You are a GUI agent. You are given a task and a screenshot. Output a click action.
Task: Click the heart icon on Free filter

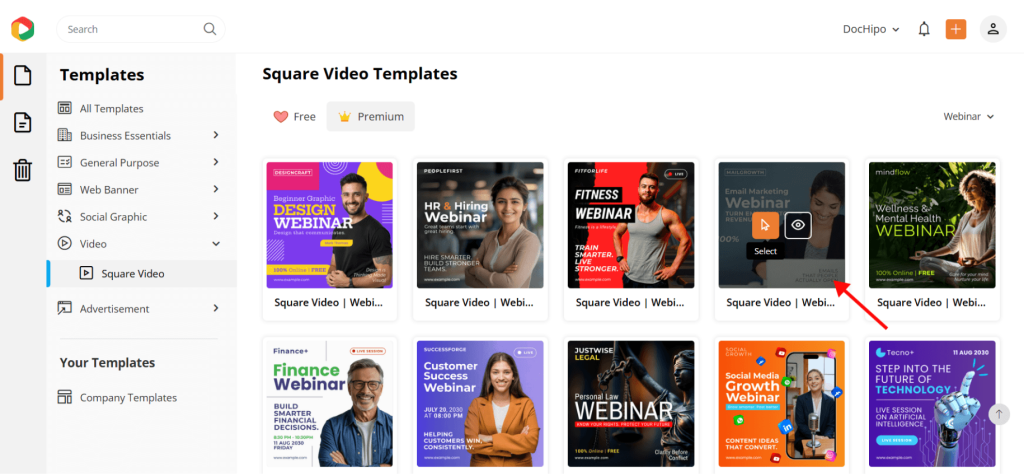pyautogui.click(x=281, y=117)
